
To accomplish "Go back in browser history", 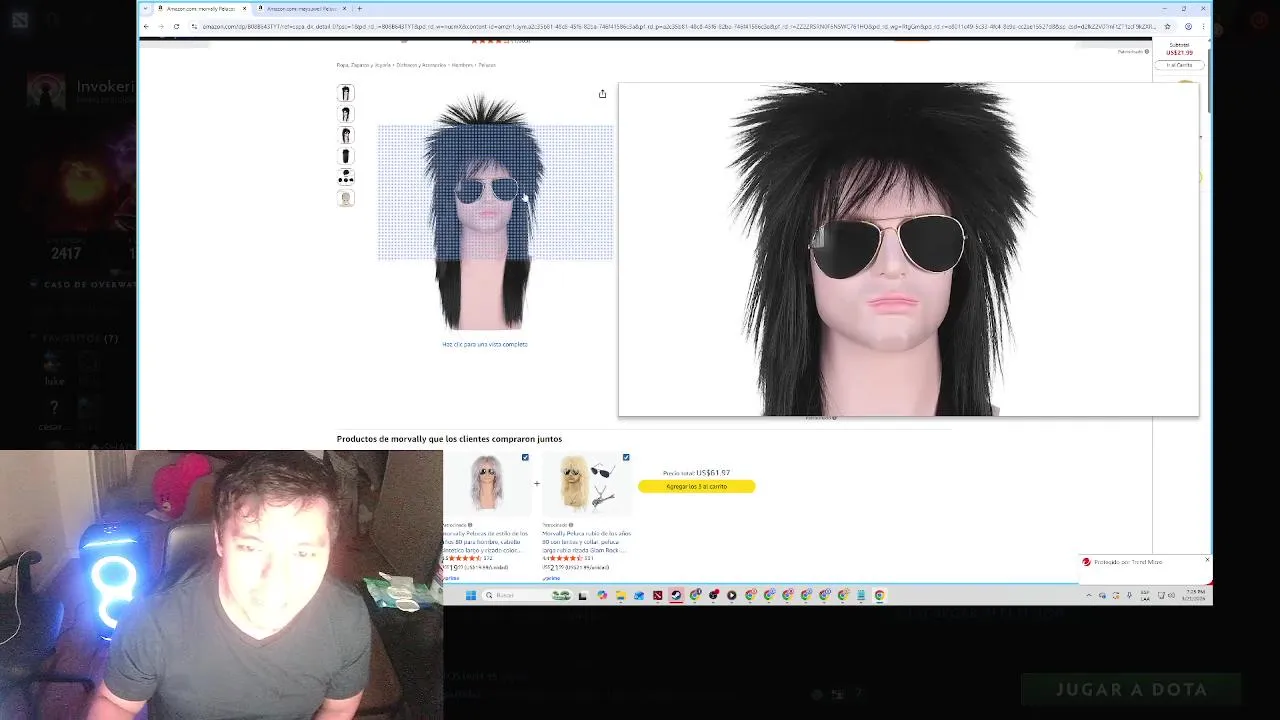I will (x=146, y=26).
